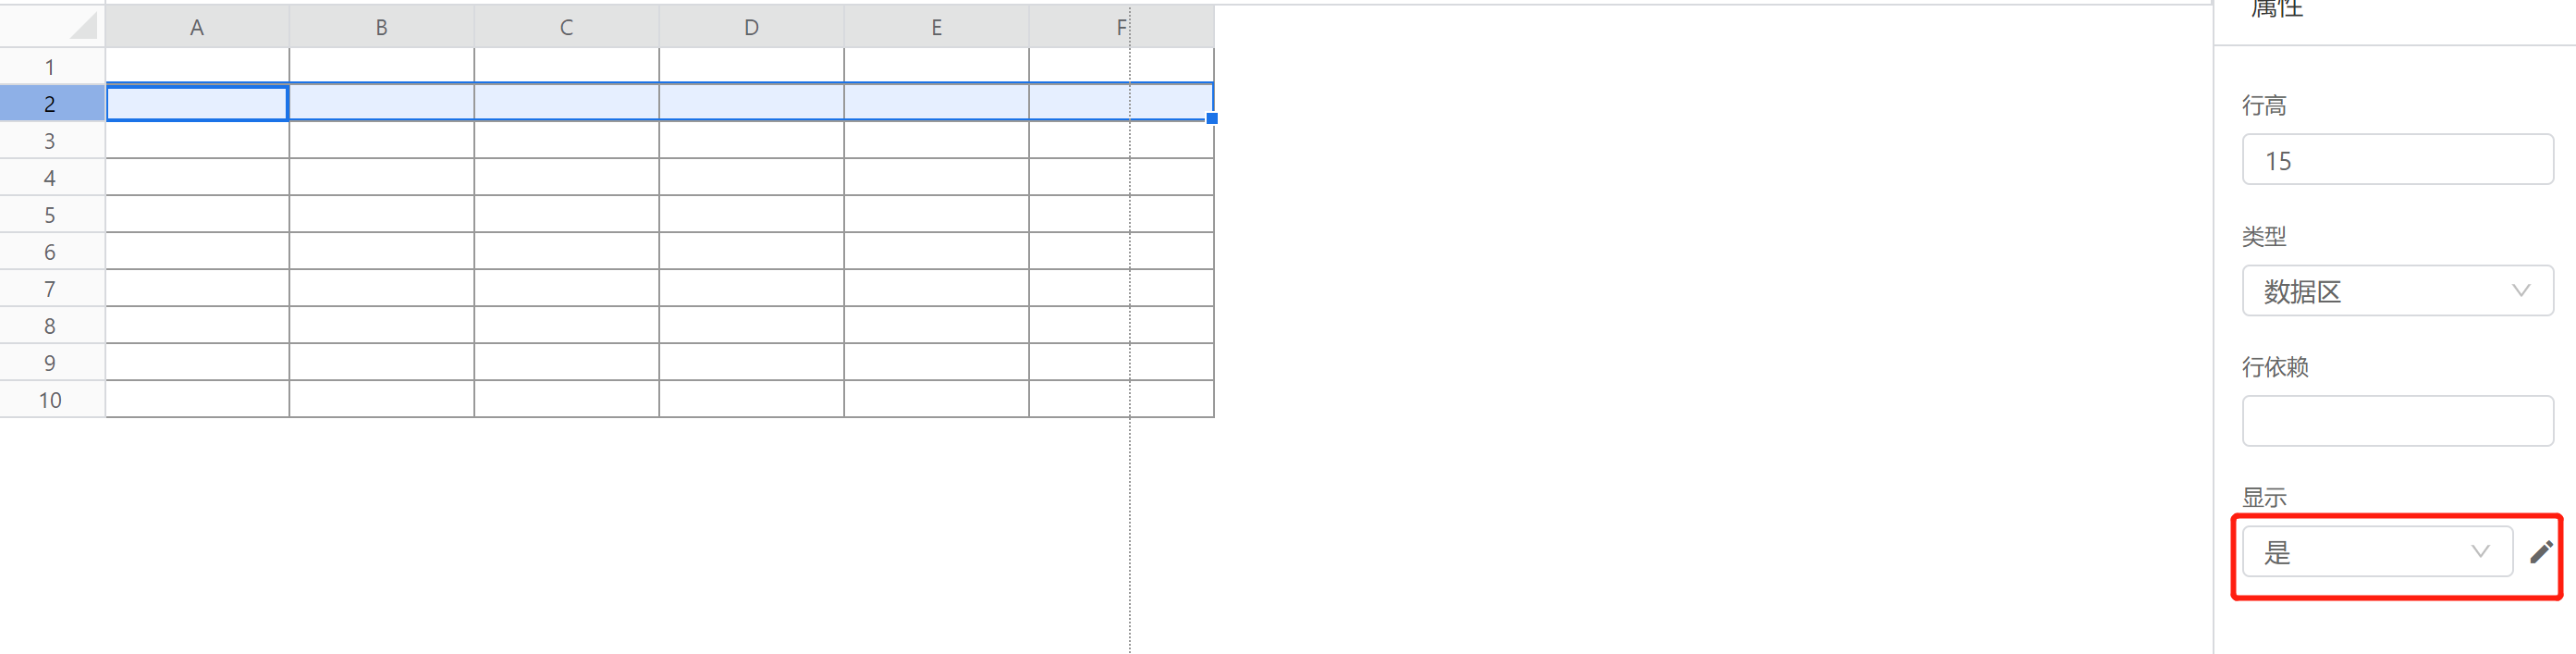Select column header A
The image size is (2576, 654).
coord(197,27)
